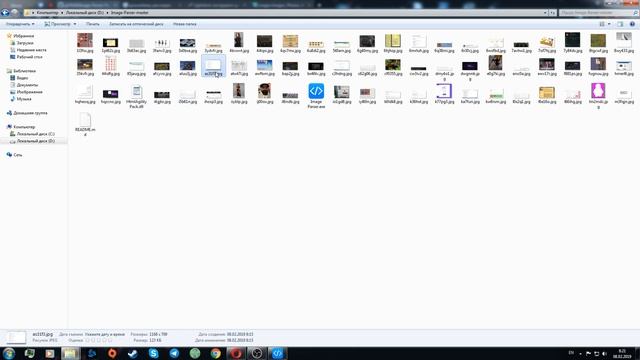Image resolution: width=640 pixels, height=360 pixels.
Task: Select Локальный диск (D:) in navigation pane
Action: click(x=36, y=141)
